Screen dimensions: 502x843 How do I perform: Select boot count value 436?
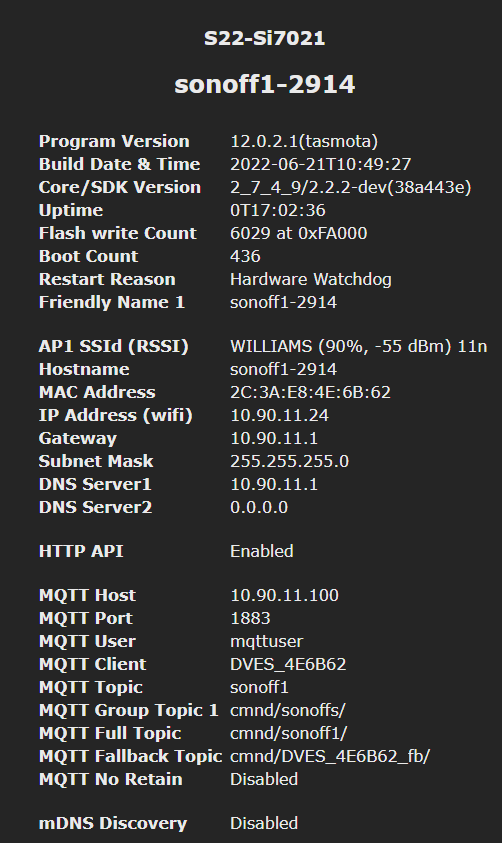[246, 256]
